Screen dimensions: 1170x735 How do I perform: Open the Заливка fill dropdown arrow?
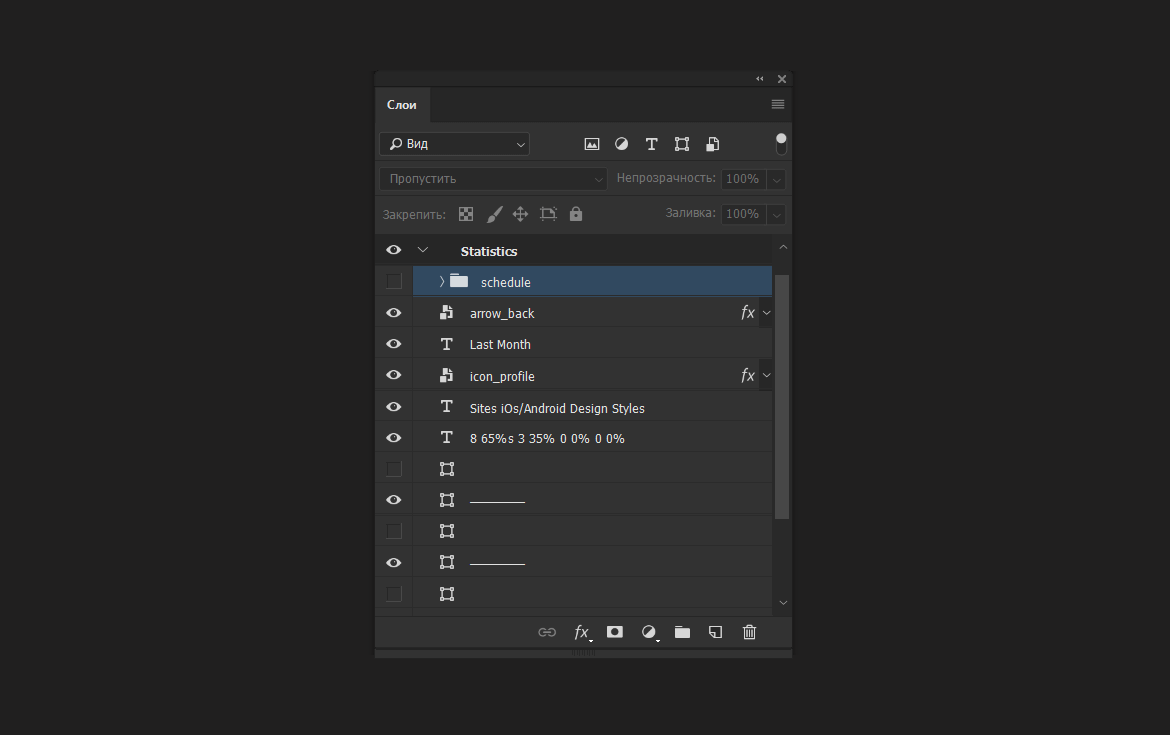point(776,214)
